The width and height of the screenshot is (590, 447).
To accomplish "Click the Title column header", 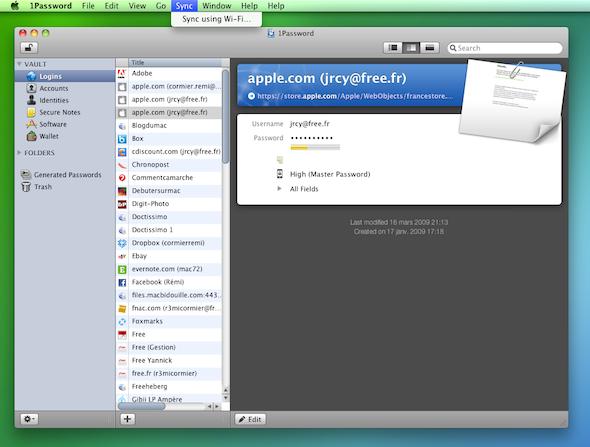I will [175, 62].
